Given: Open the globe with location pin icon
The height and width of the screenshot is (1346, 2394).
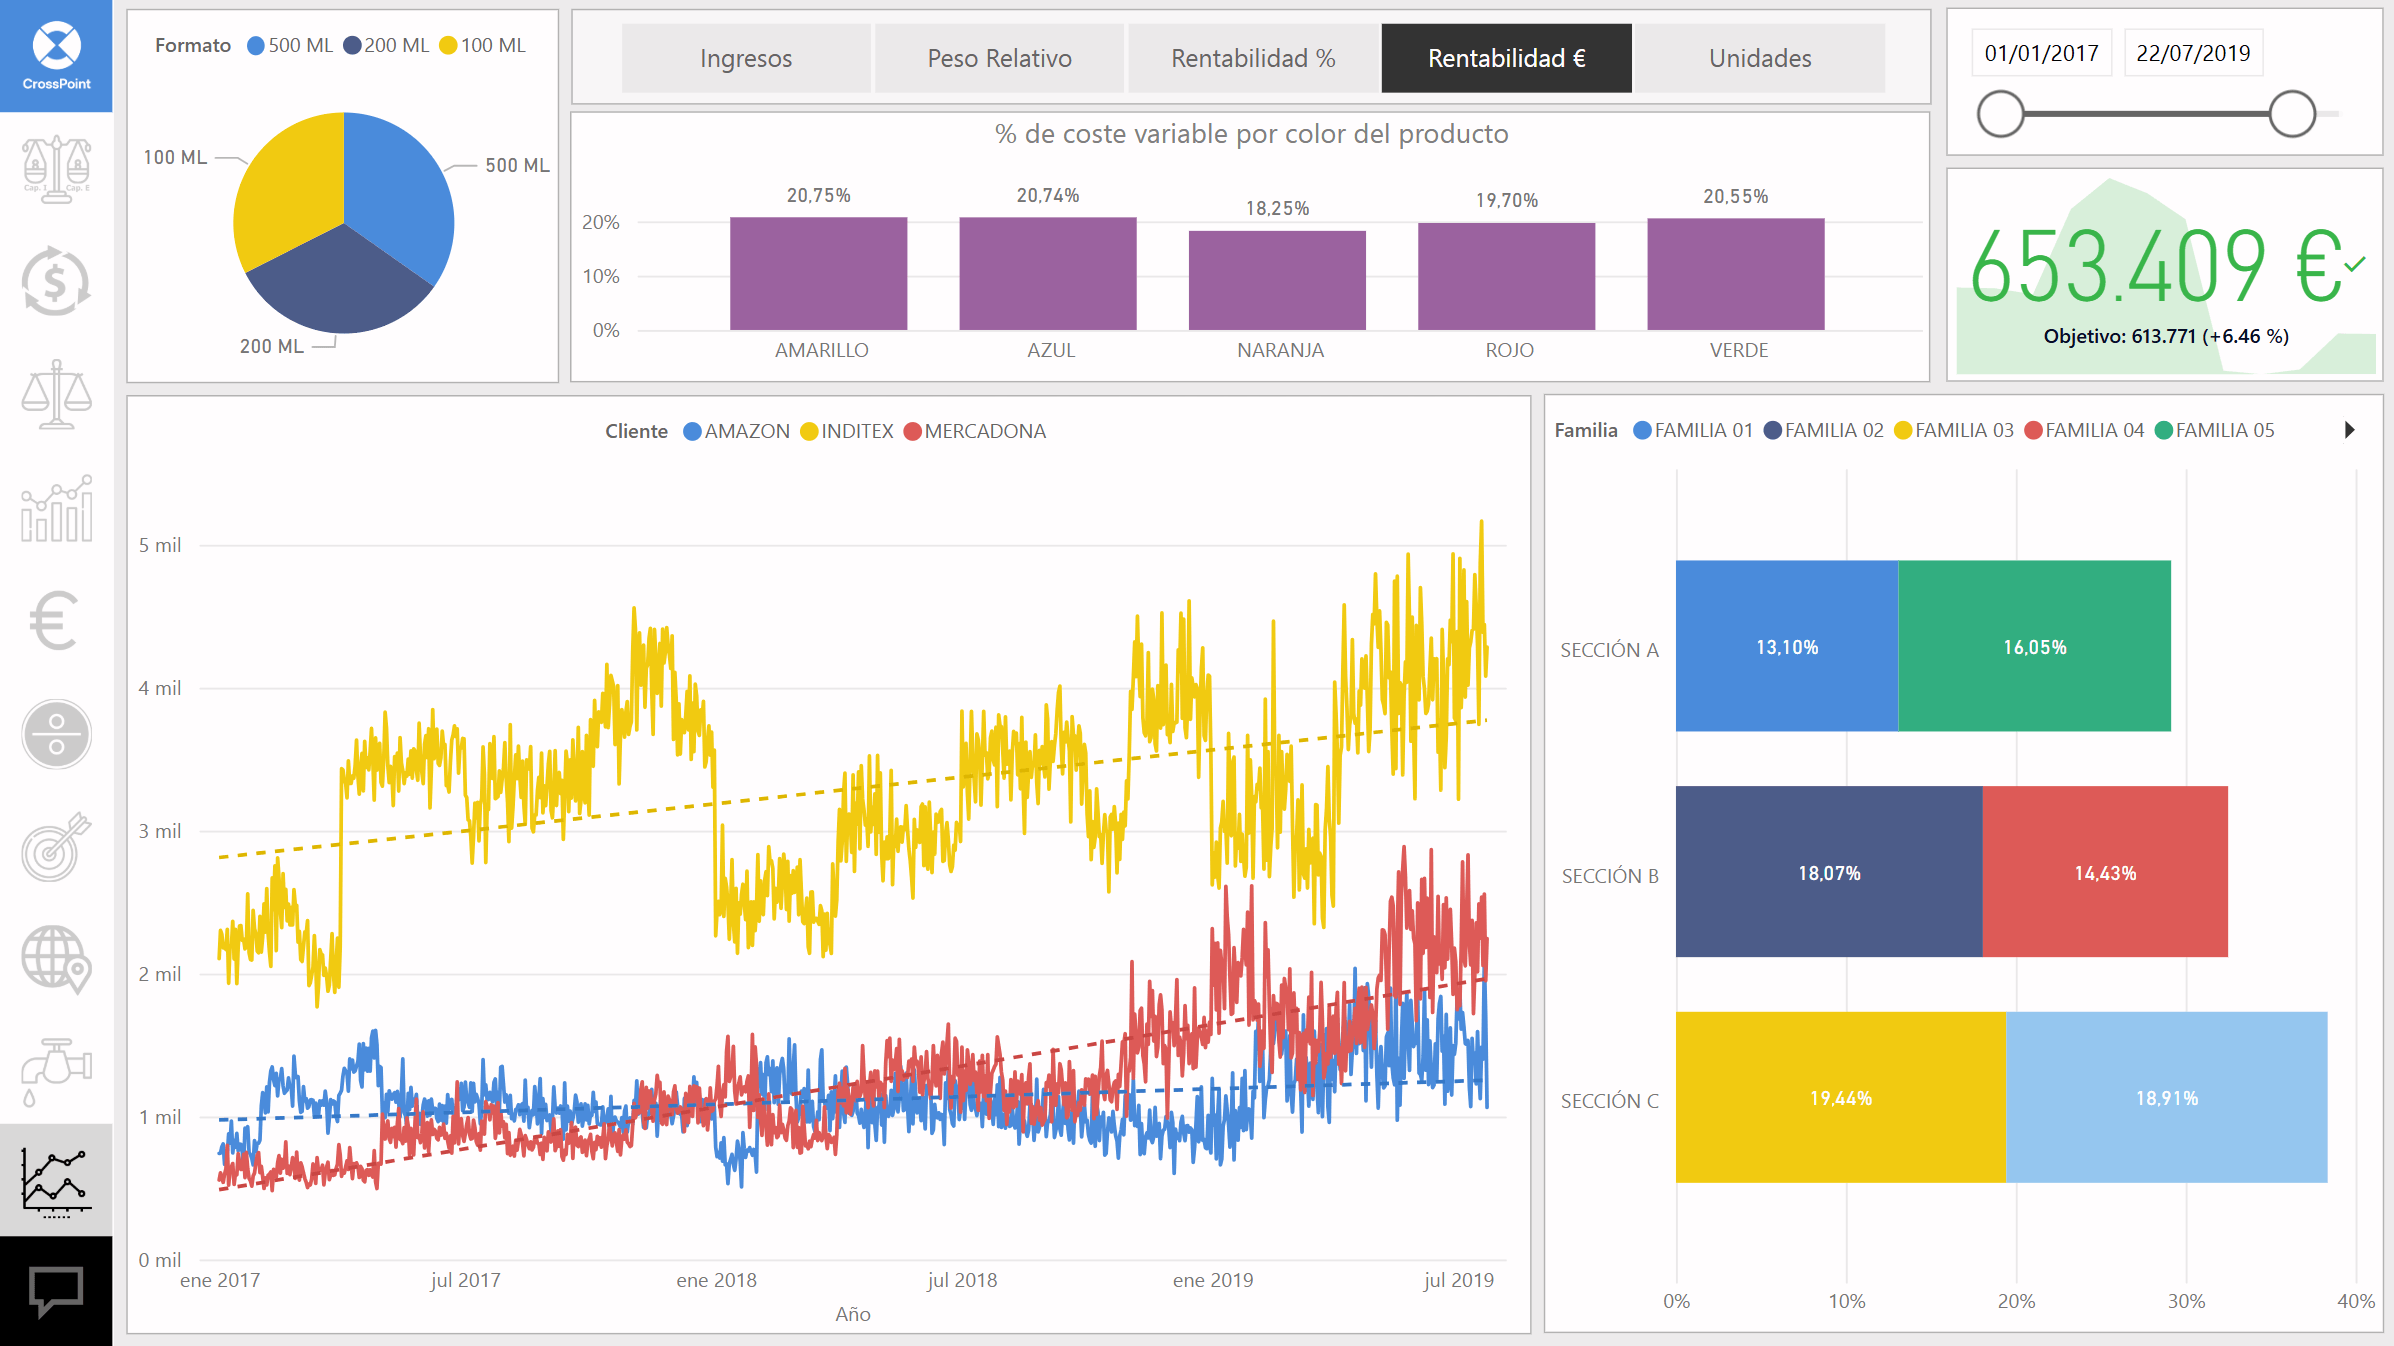Looking at the screenshot, I should coord(56,959).
